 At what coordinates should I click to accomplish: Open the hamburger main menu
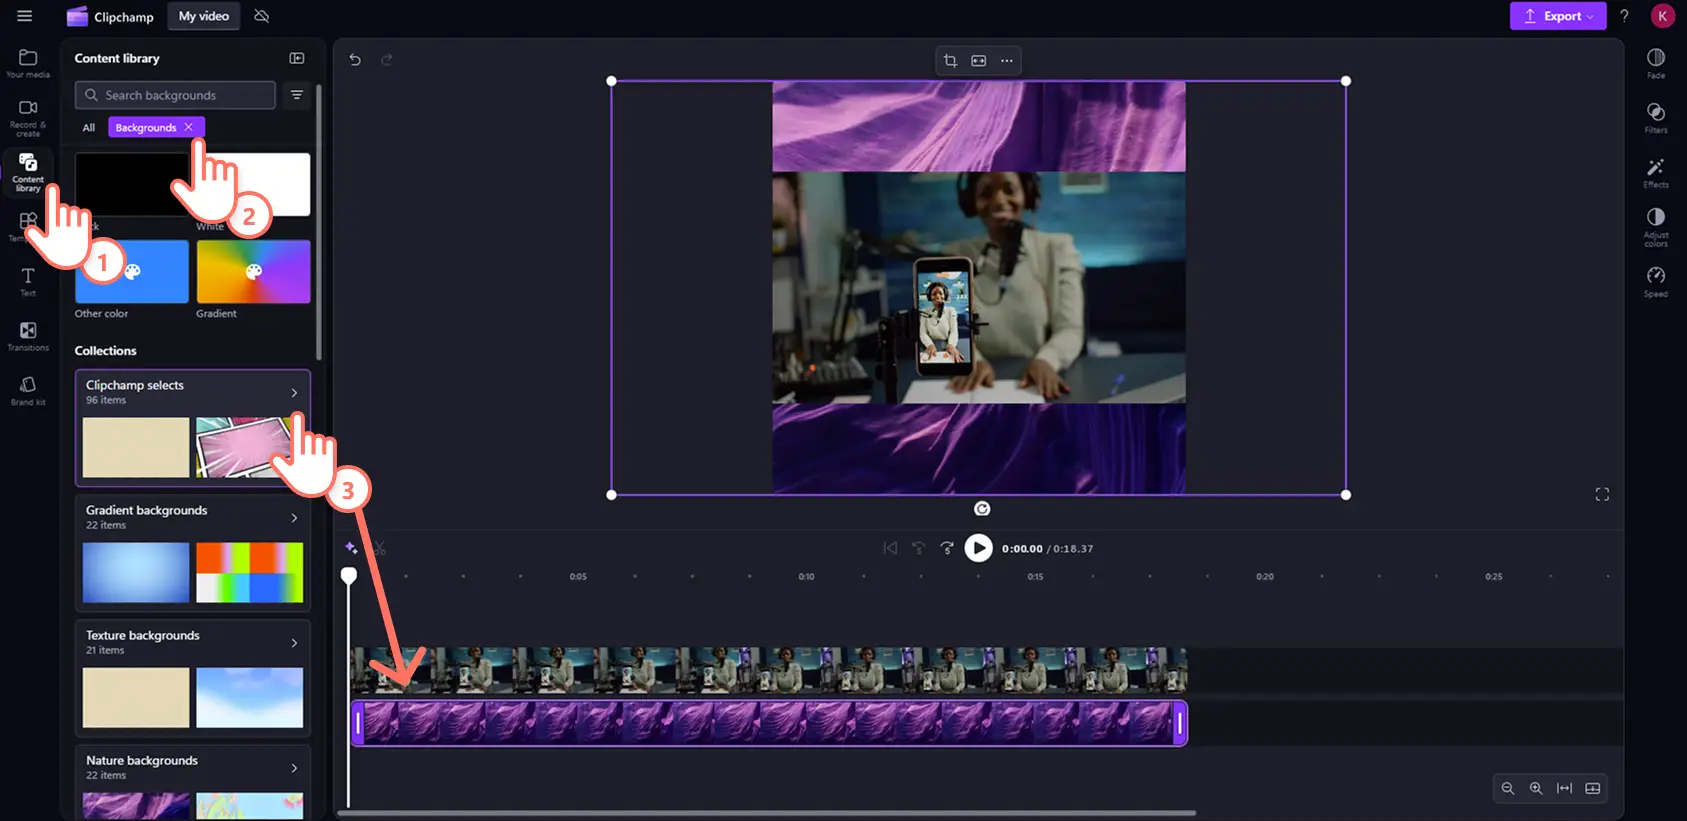(25, 16)
